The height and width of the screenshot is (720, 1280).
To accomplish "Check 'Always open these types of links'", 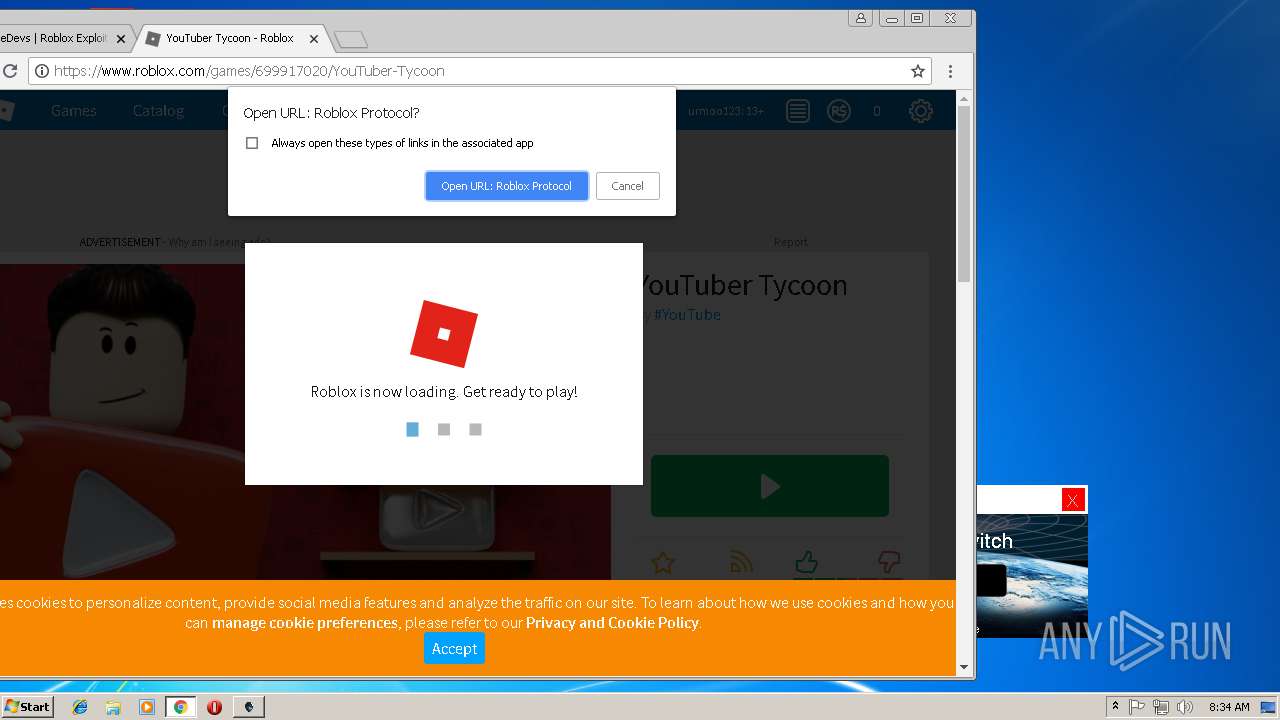I will click(252, 143).
